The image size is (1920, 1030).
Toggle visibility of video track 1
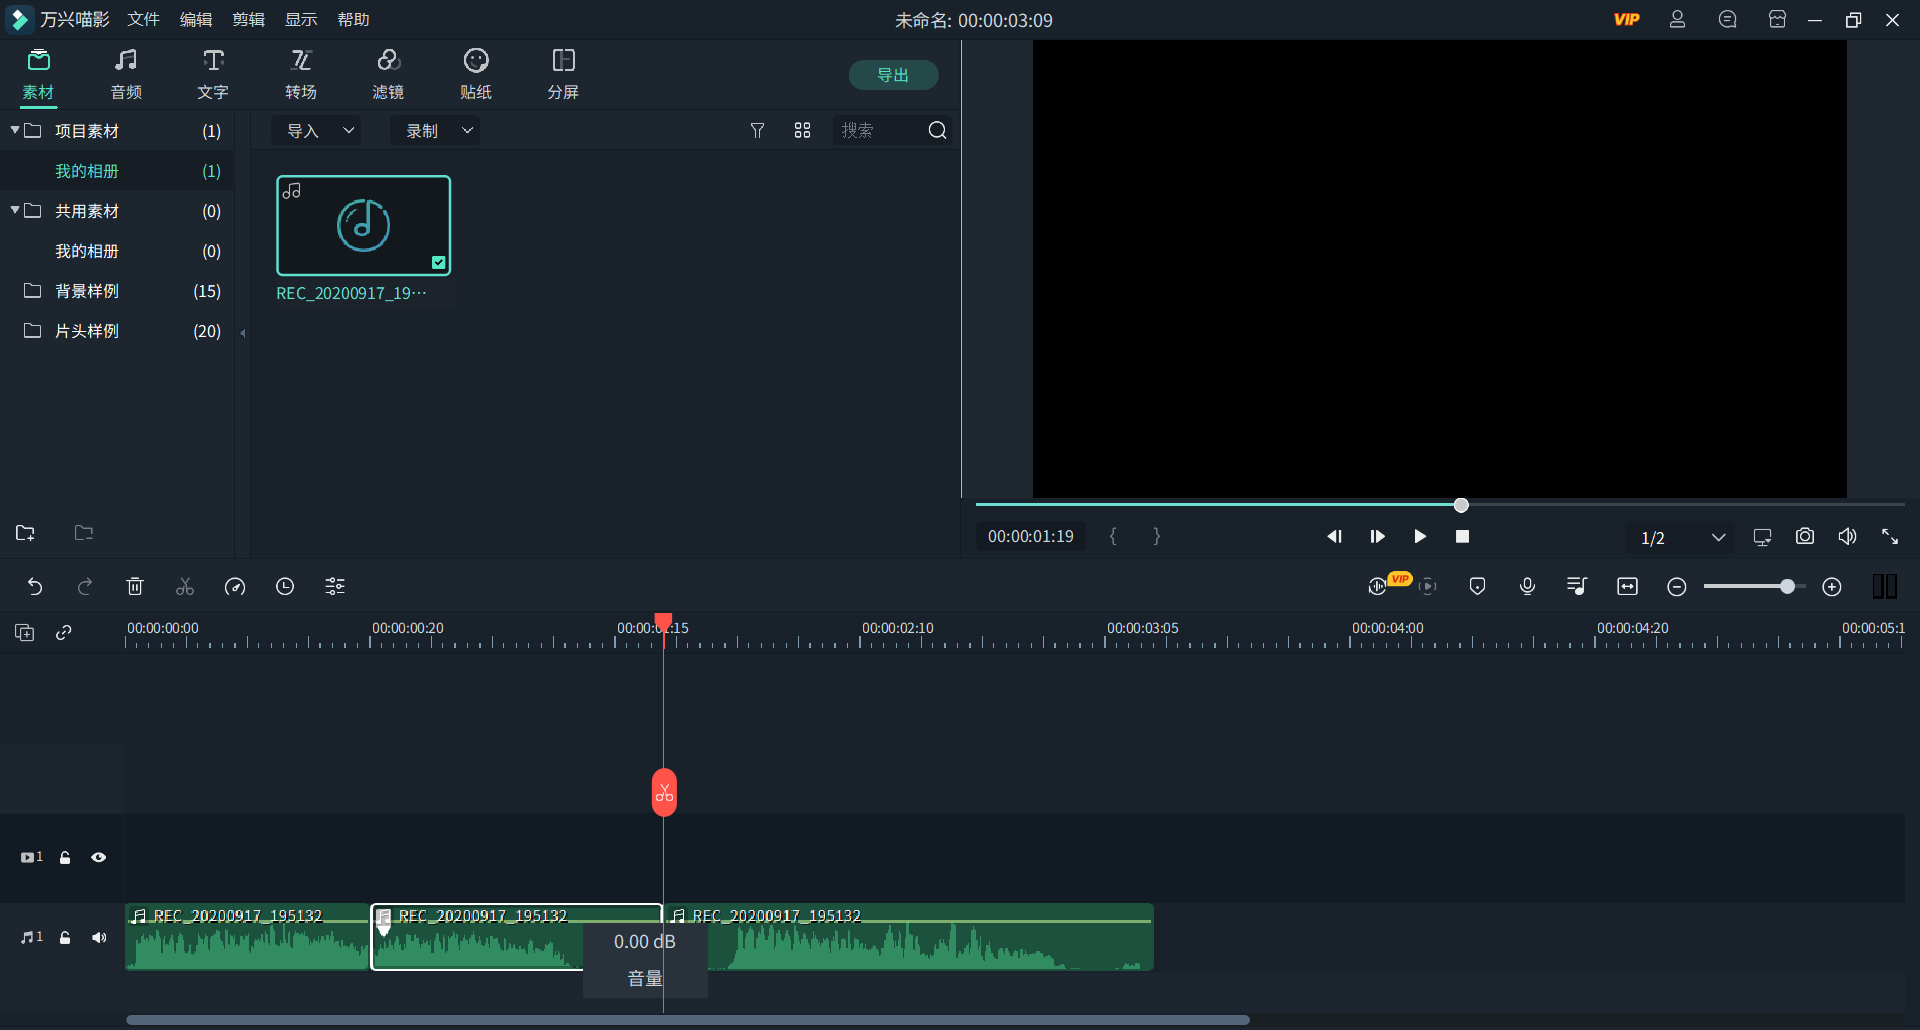(99, 858)
